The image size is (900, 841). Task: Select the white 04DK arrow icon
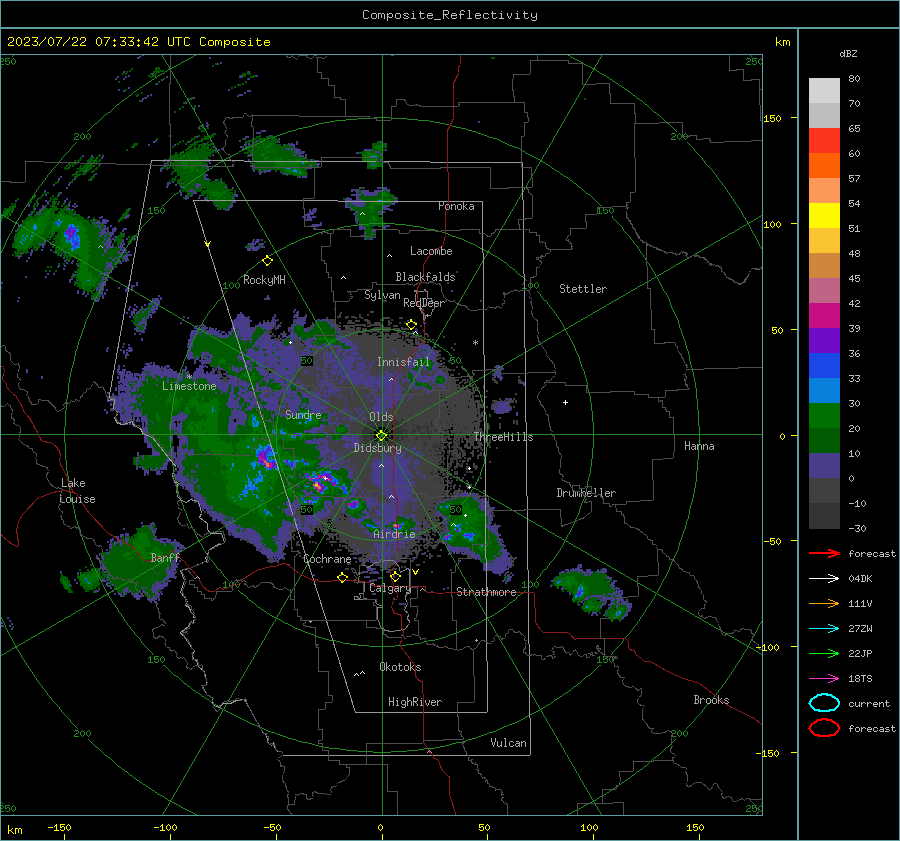click(x=824, y=578)
